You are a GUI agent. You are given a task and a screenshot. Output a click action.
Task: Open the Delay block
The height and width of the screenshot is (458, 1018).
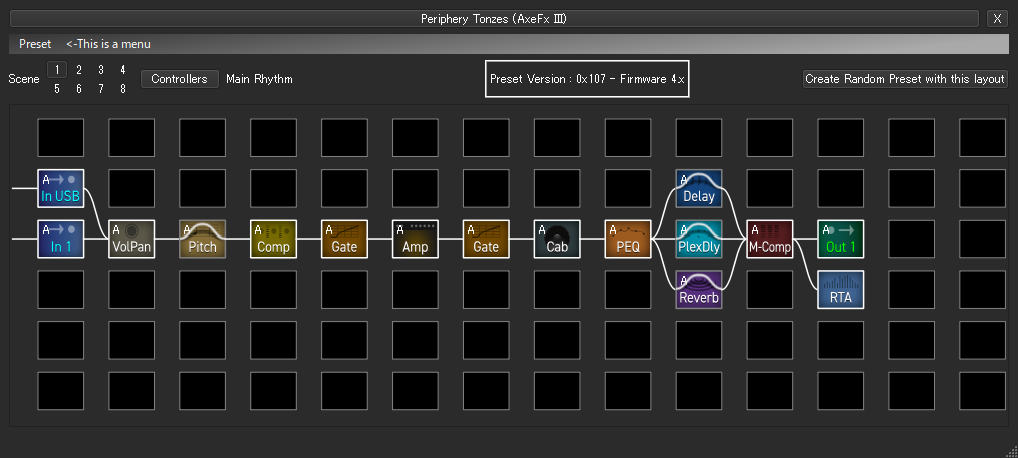pyautogui.click(x=699, y=188)
